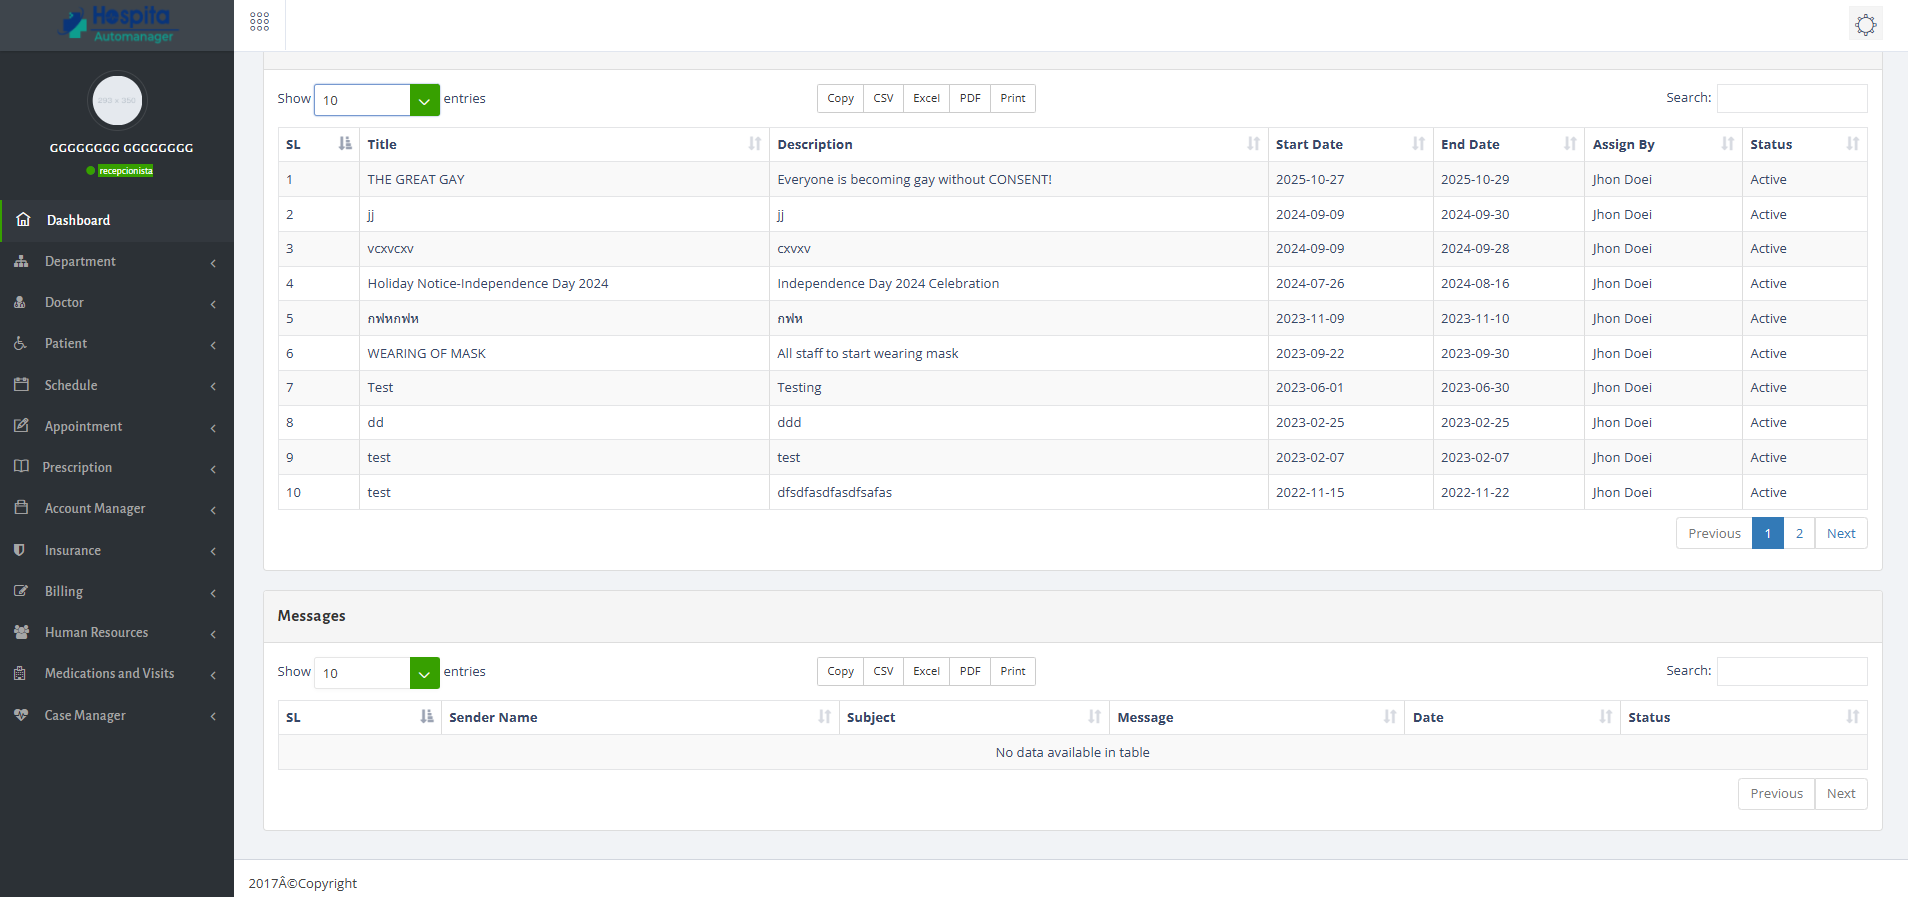This screenshot has height=897, width=1908.
Task: Click the Dashboard home icon
Action: coord(23,219)
